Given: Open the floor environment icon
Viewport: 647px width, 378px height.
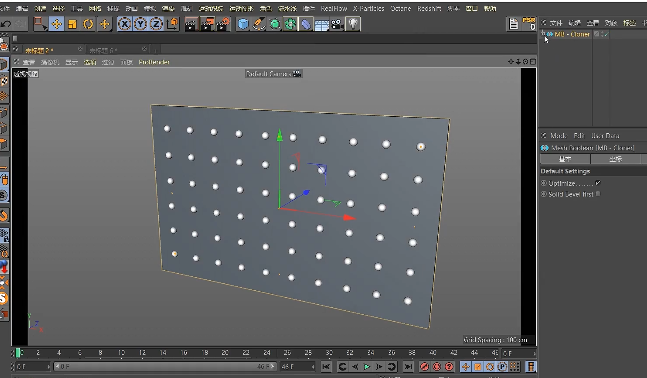Looking at the screenshot, I should (x=321, y=24).
